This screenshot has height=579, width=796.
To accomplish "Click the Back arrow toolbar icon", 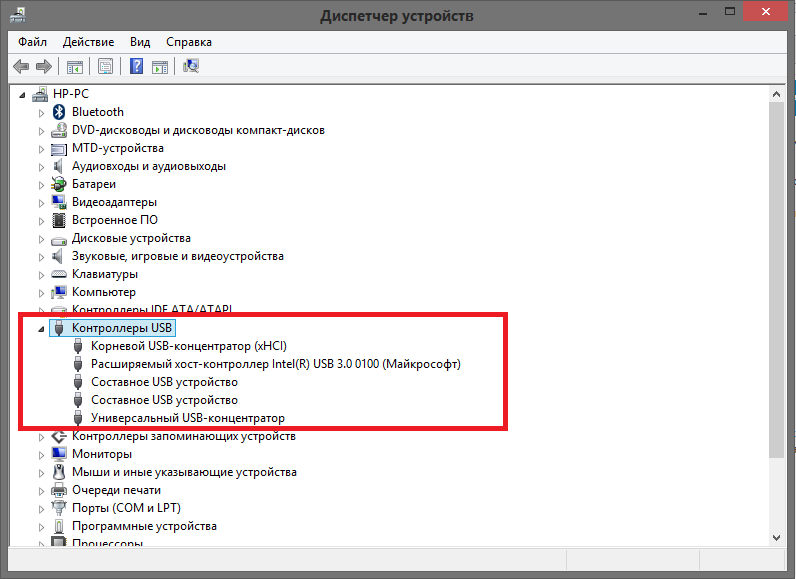I will click(21, 66).
